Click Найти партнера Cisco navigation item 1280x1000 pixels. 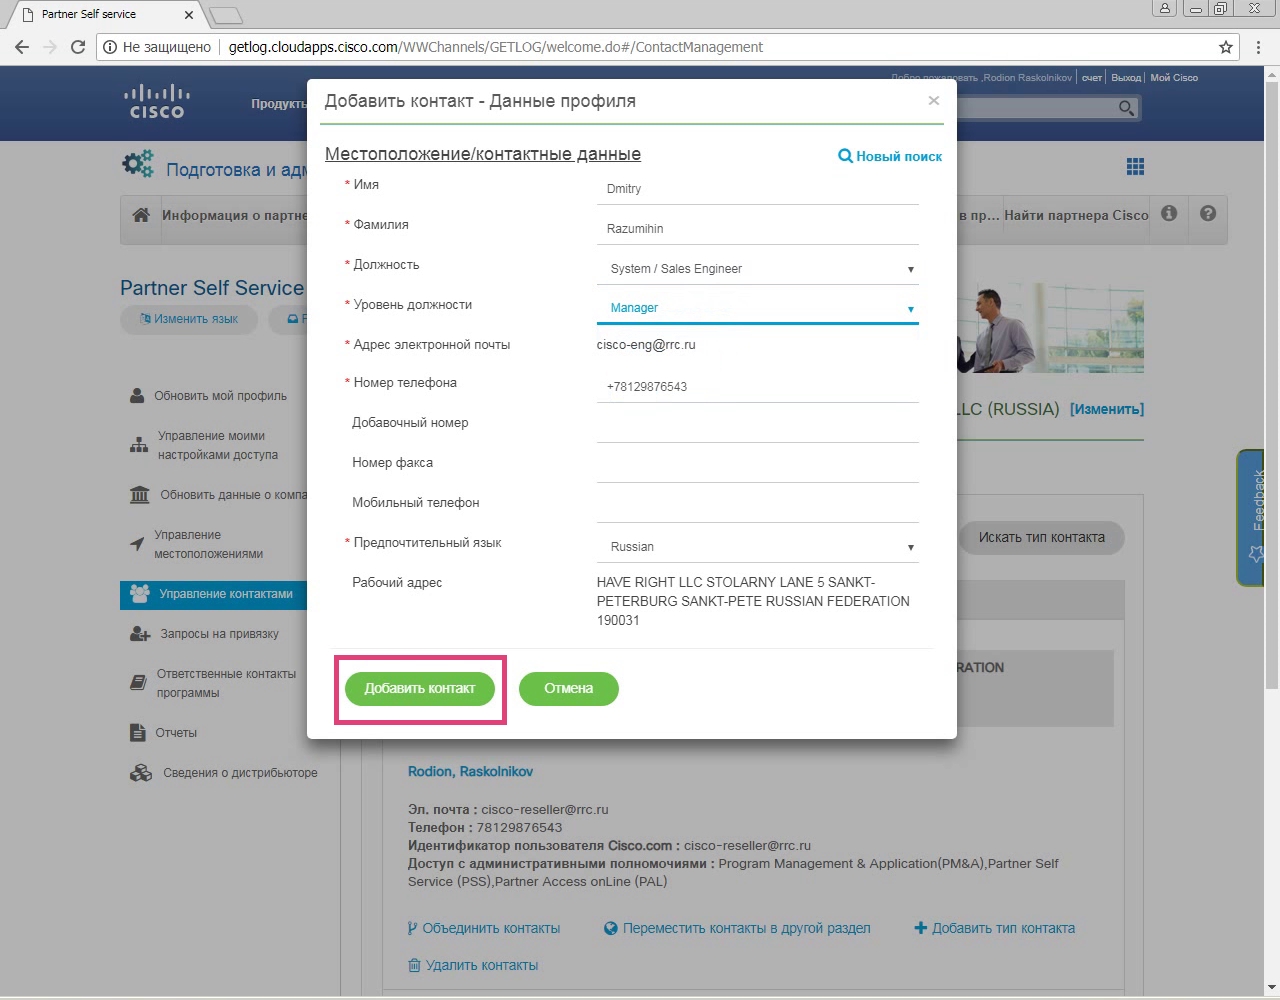[x=1076, y=215]
